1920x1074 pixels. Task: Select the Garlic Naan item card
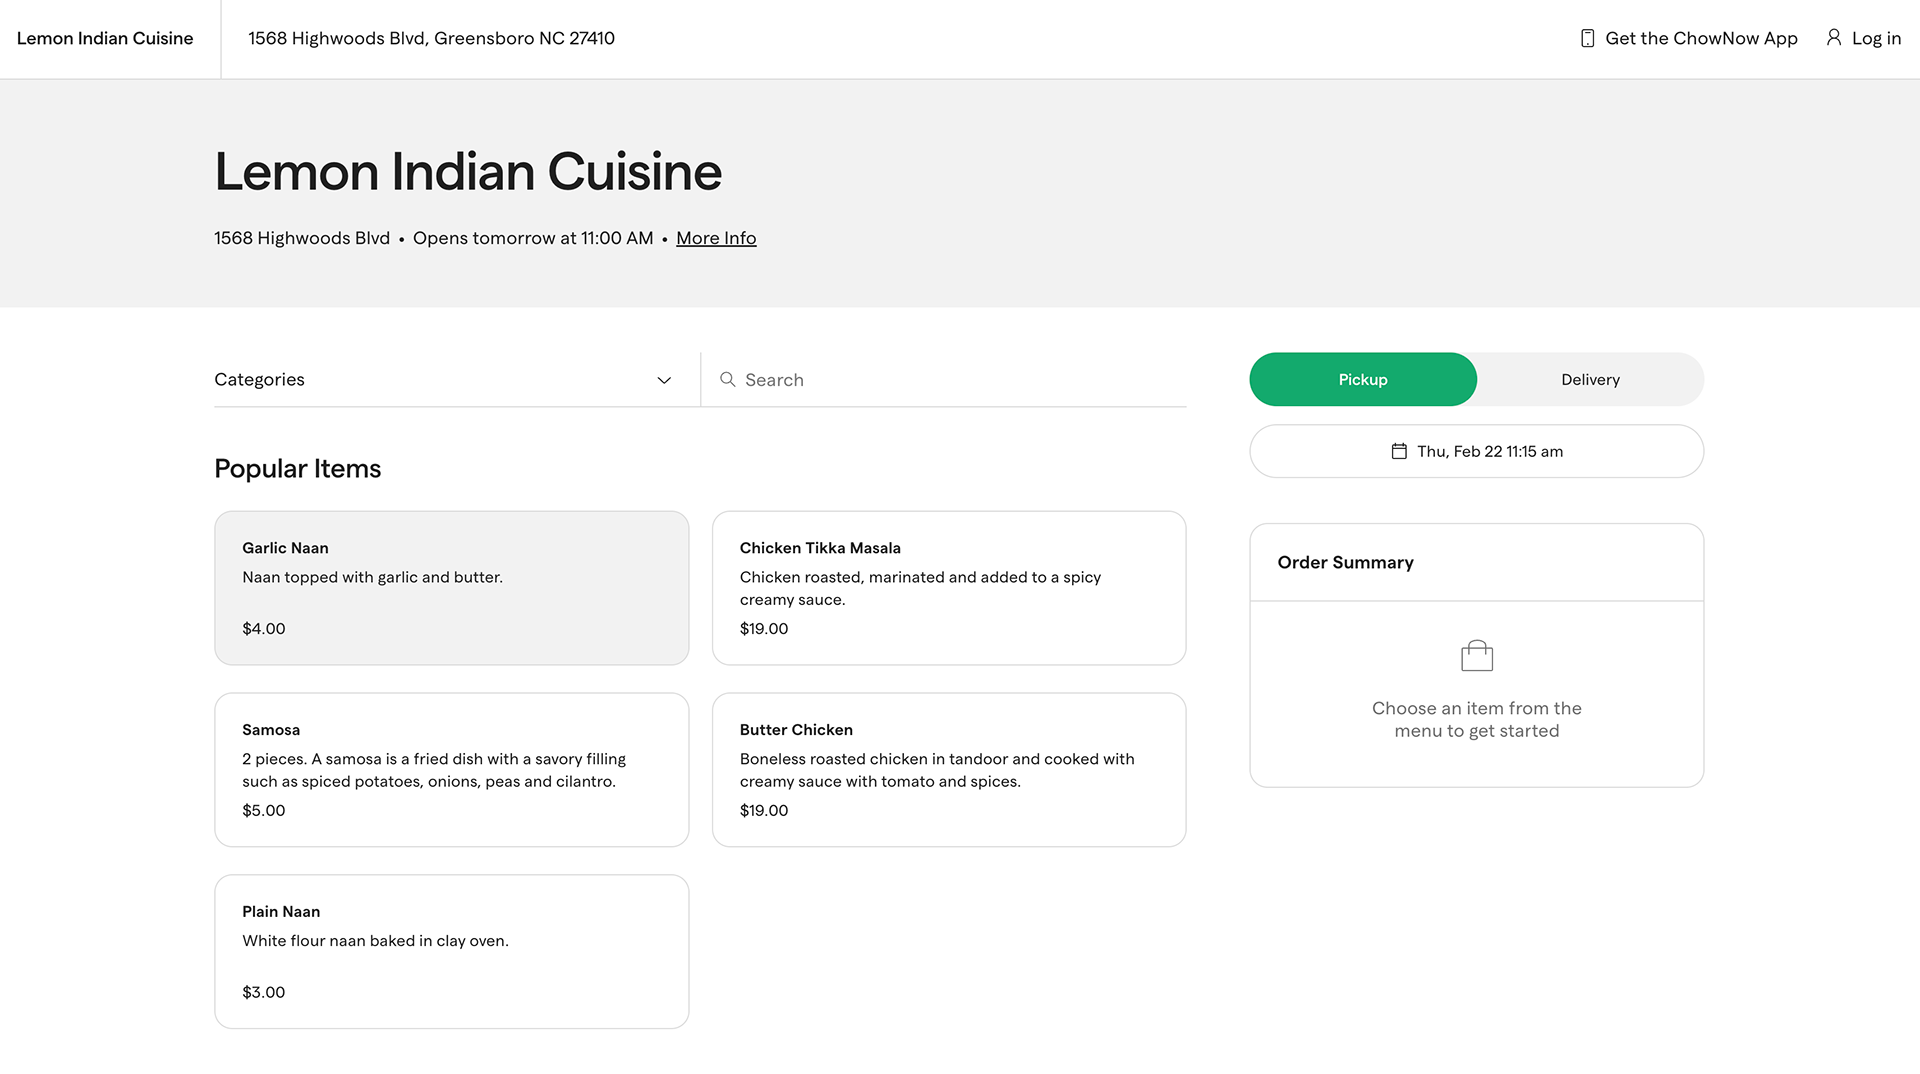(x=452, y=588)
